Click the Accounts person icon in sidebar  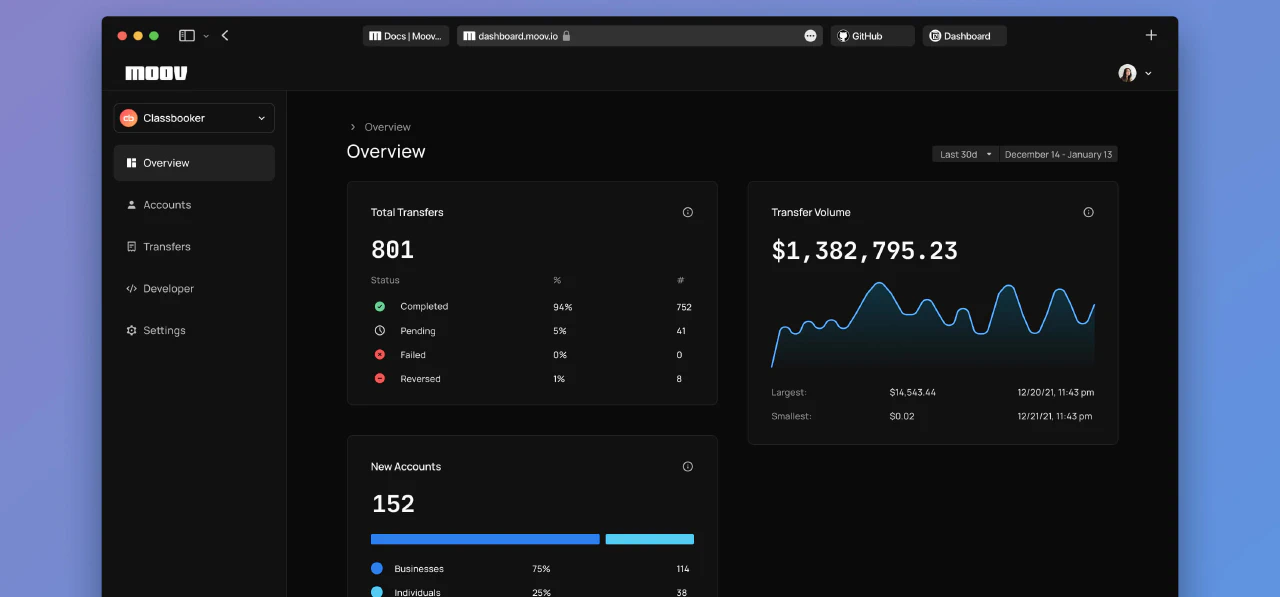(131, 205)
